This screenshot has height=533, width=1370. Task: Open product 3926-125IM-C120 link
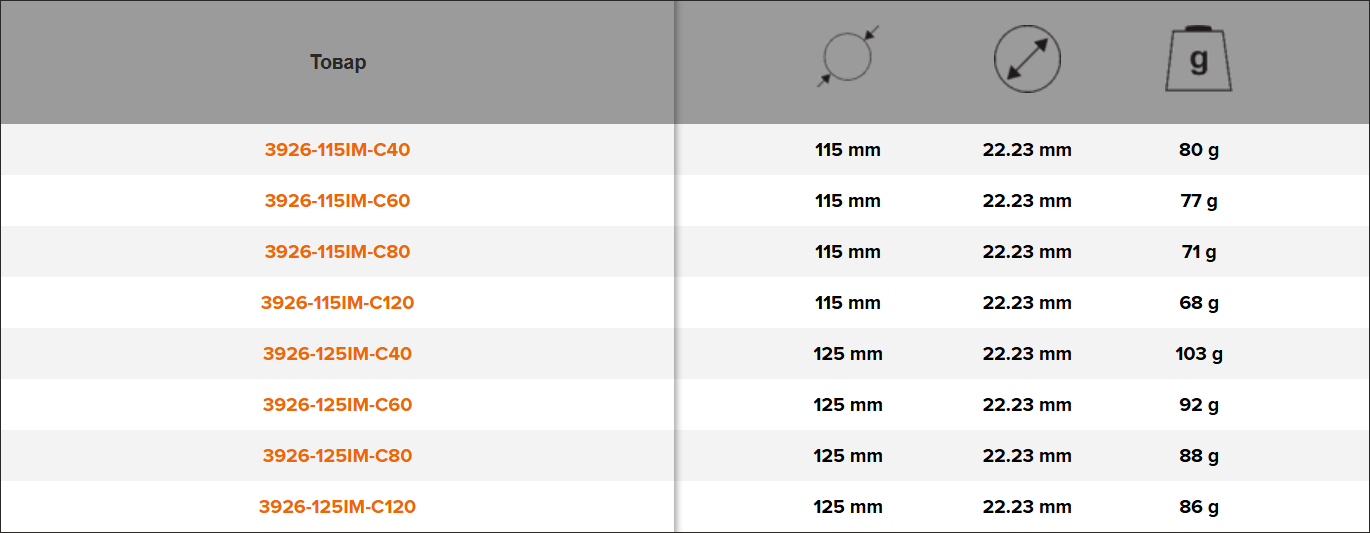point(338,507)
